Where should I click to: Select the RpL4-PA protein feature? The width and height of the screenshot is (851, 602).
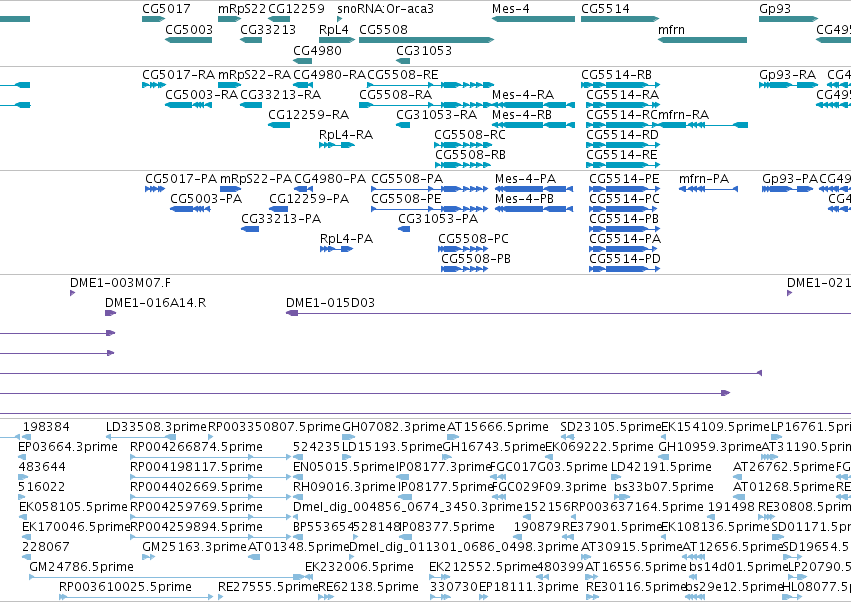tap(336, 249)
